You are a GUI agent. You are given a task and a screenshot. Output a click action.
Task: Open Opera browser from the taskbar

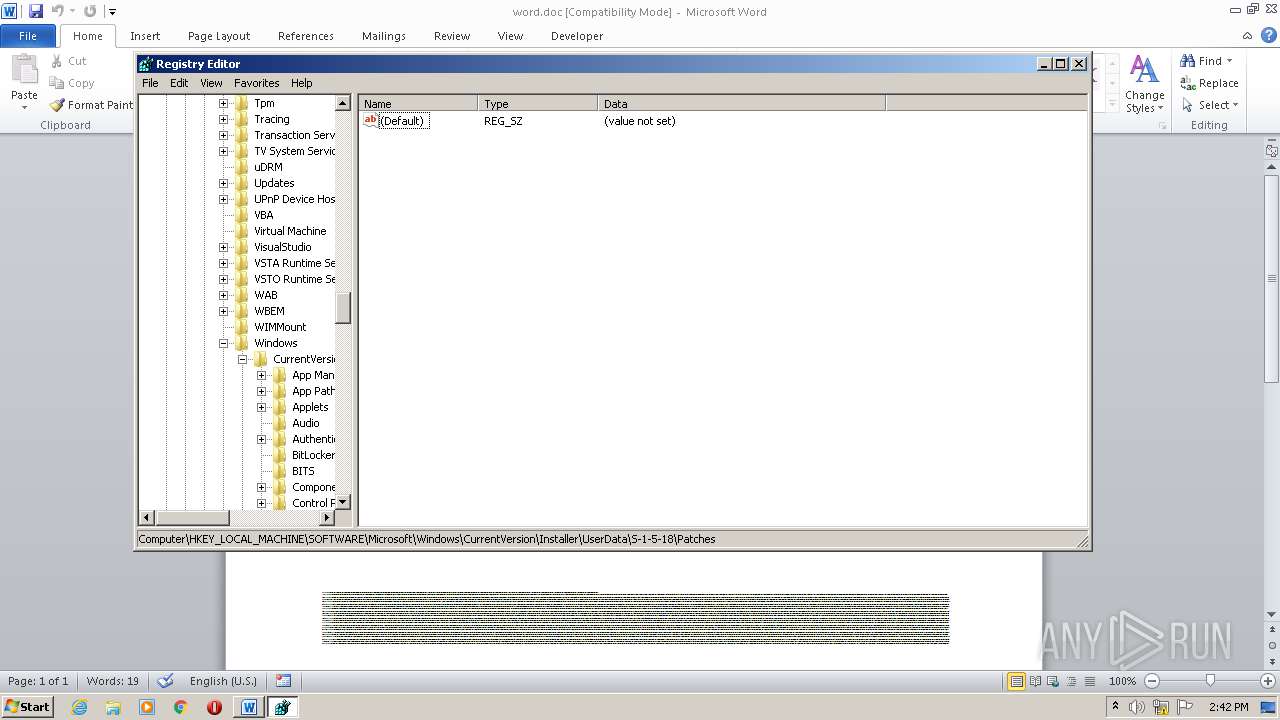pyautogui.click(x=214, y=707)
